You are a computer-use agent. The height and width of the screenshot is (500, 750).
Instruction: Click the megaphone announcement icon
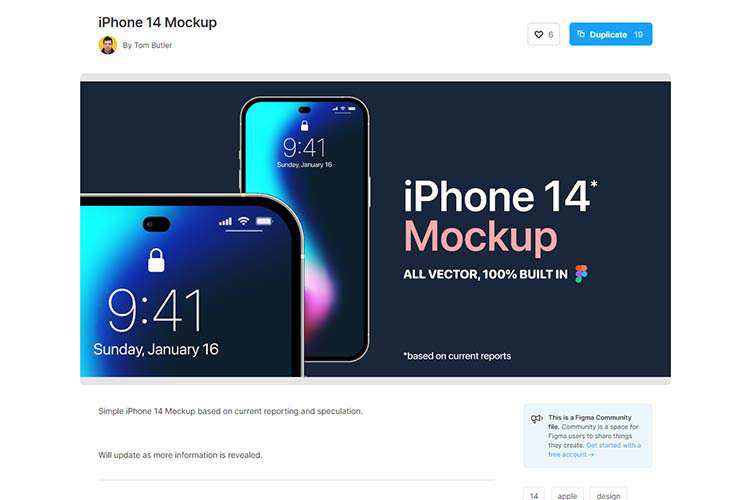pyautogui.click(x=536, y=419)
